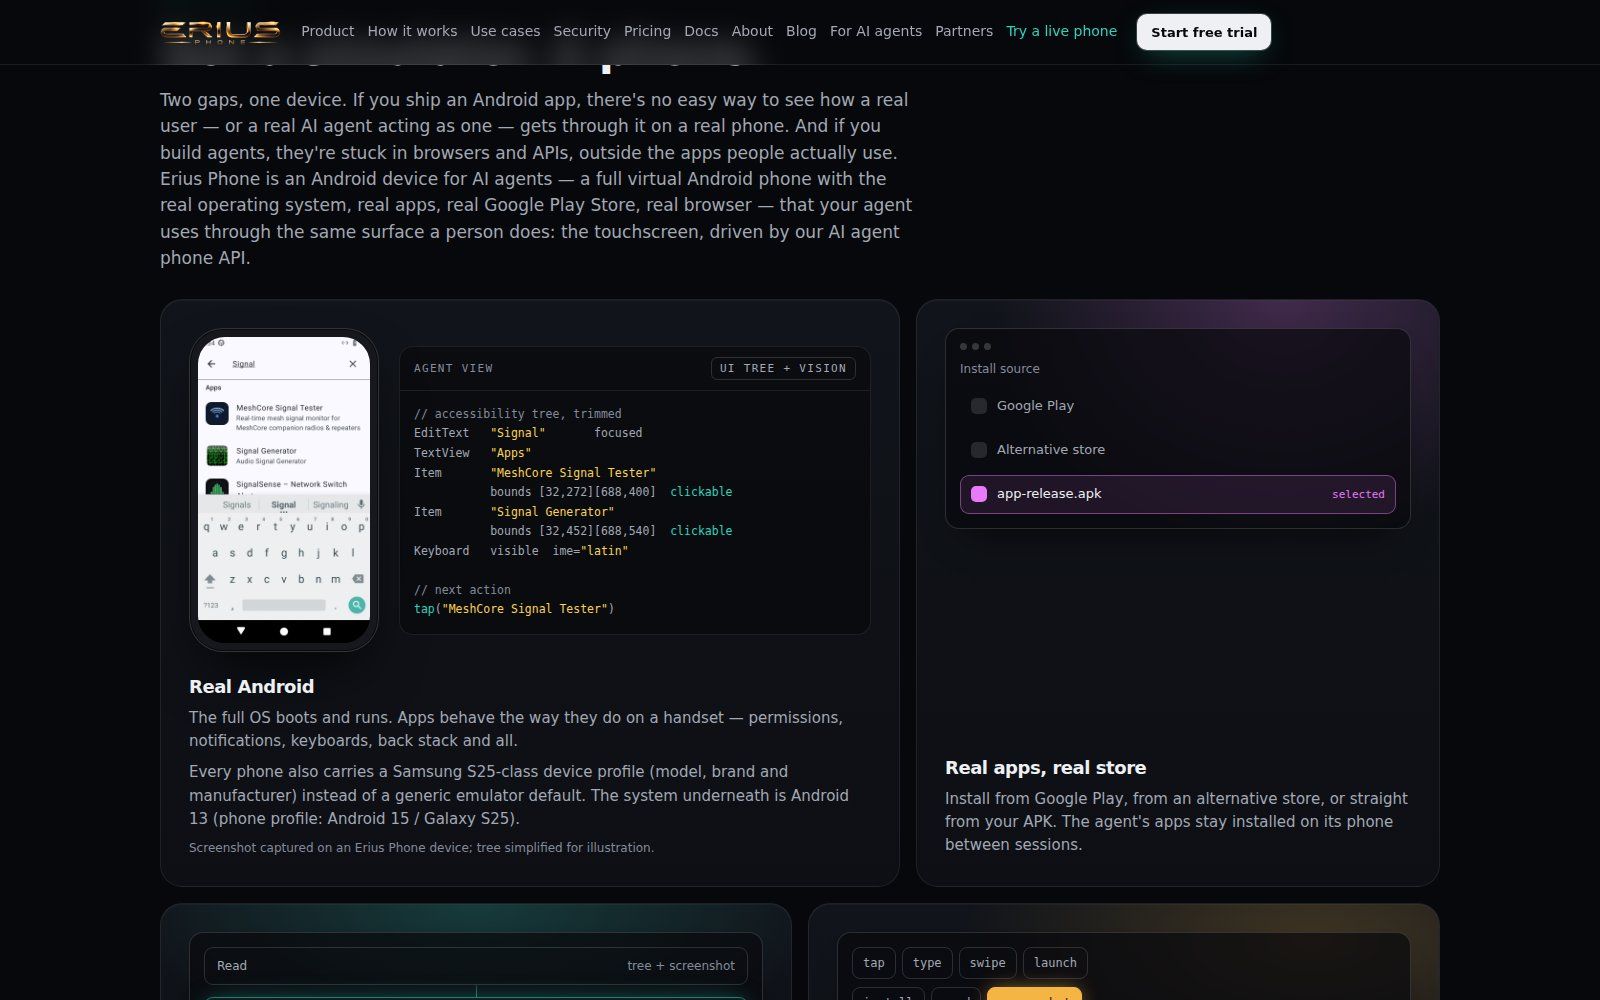The height and width of the screenshot is (1000, 1600).
Task: Open For AI agents page
Action: [876, 31]
